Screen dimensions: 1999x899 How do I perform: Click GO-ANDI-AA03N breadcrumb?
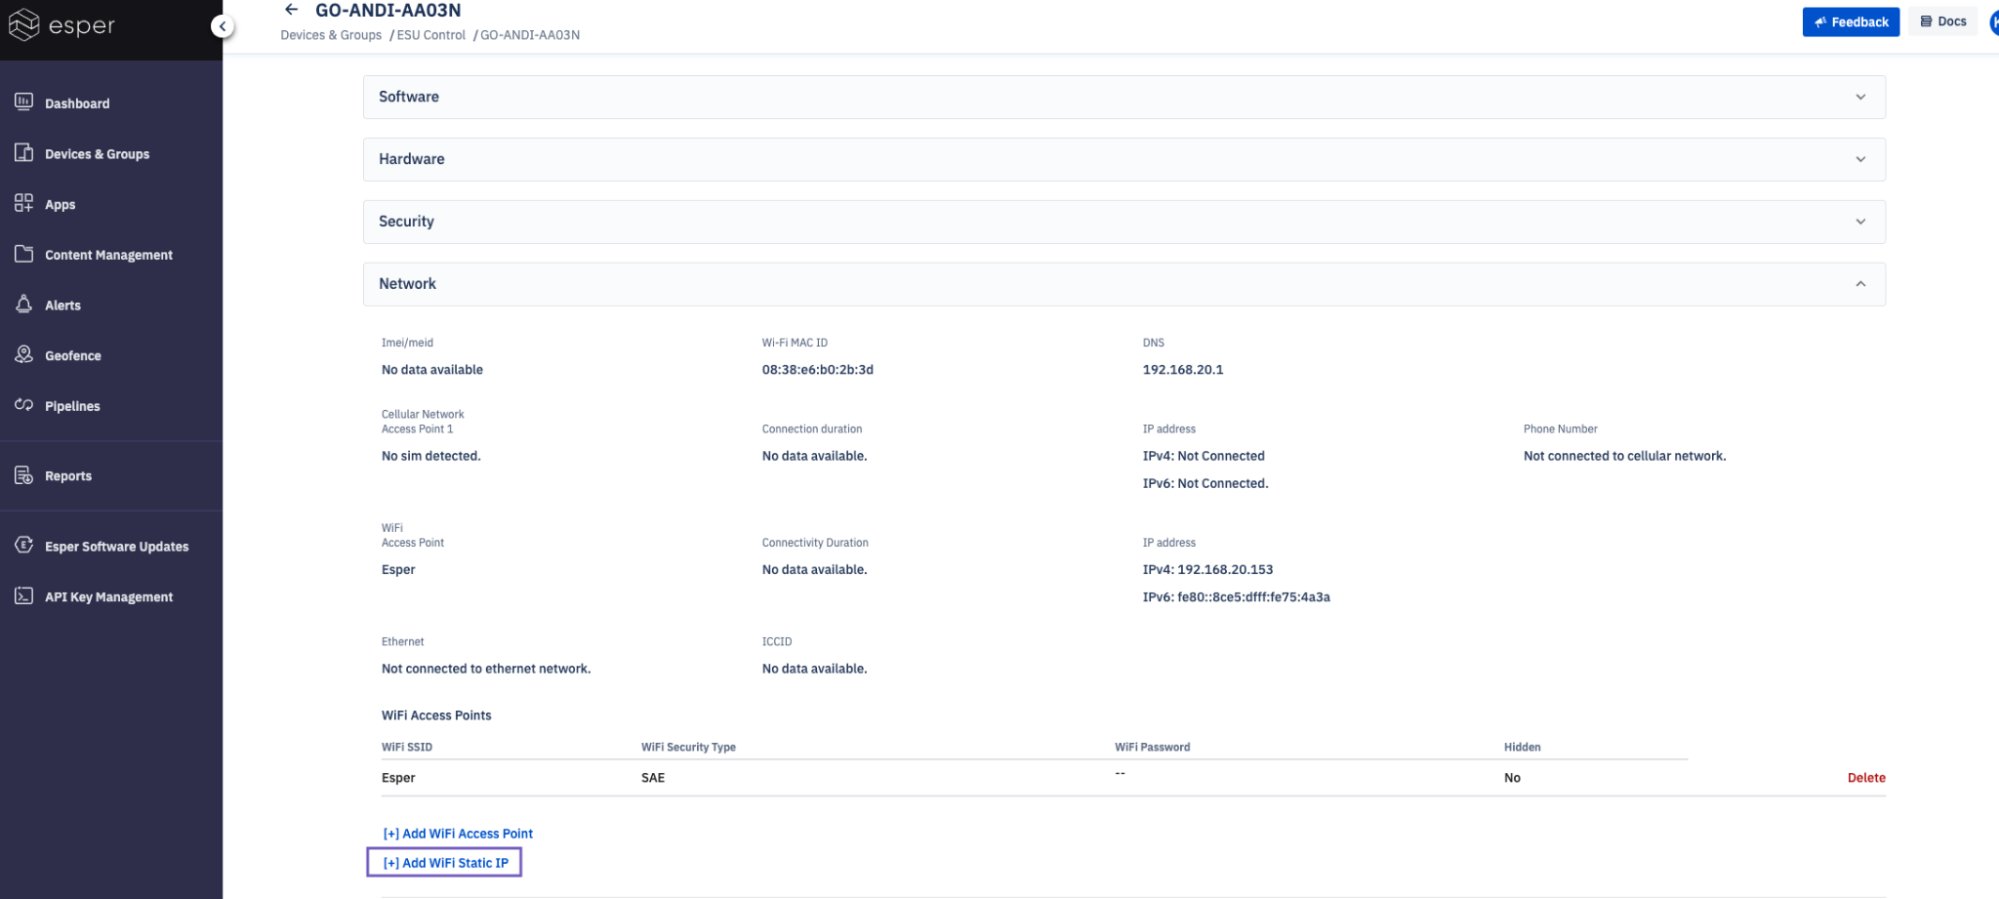pyautogui.click(x=530, y=35)
